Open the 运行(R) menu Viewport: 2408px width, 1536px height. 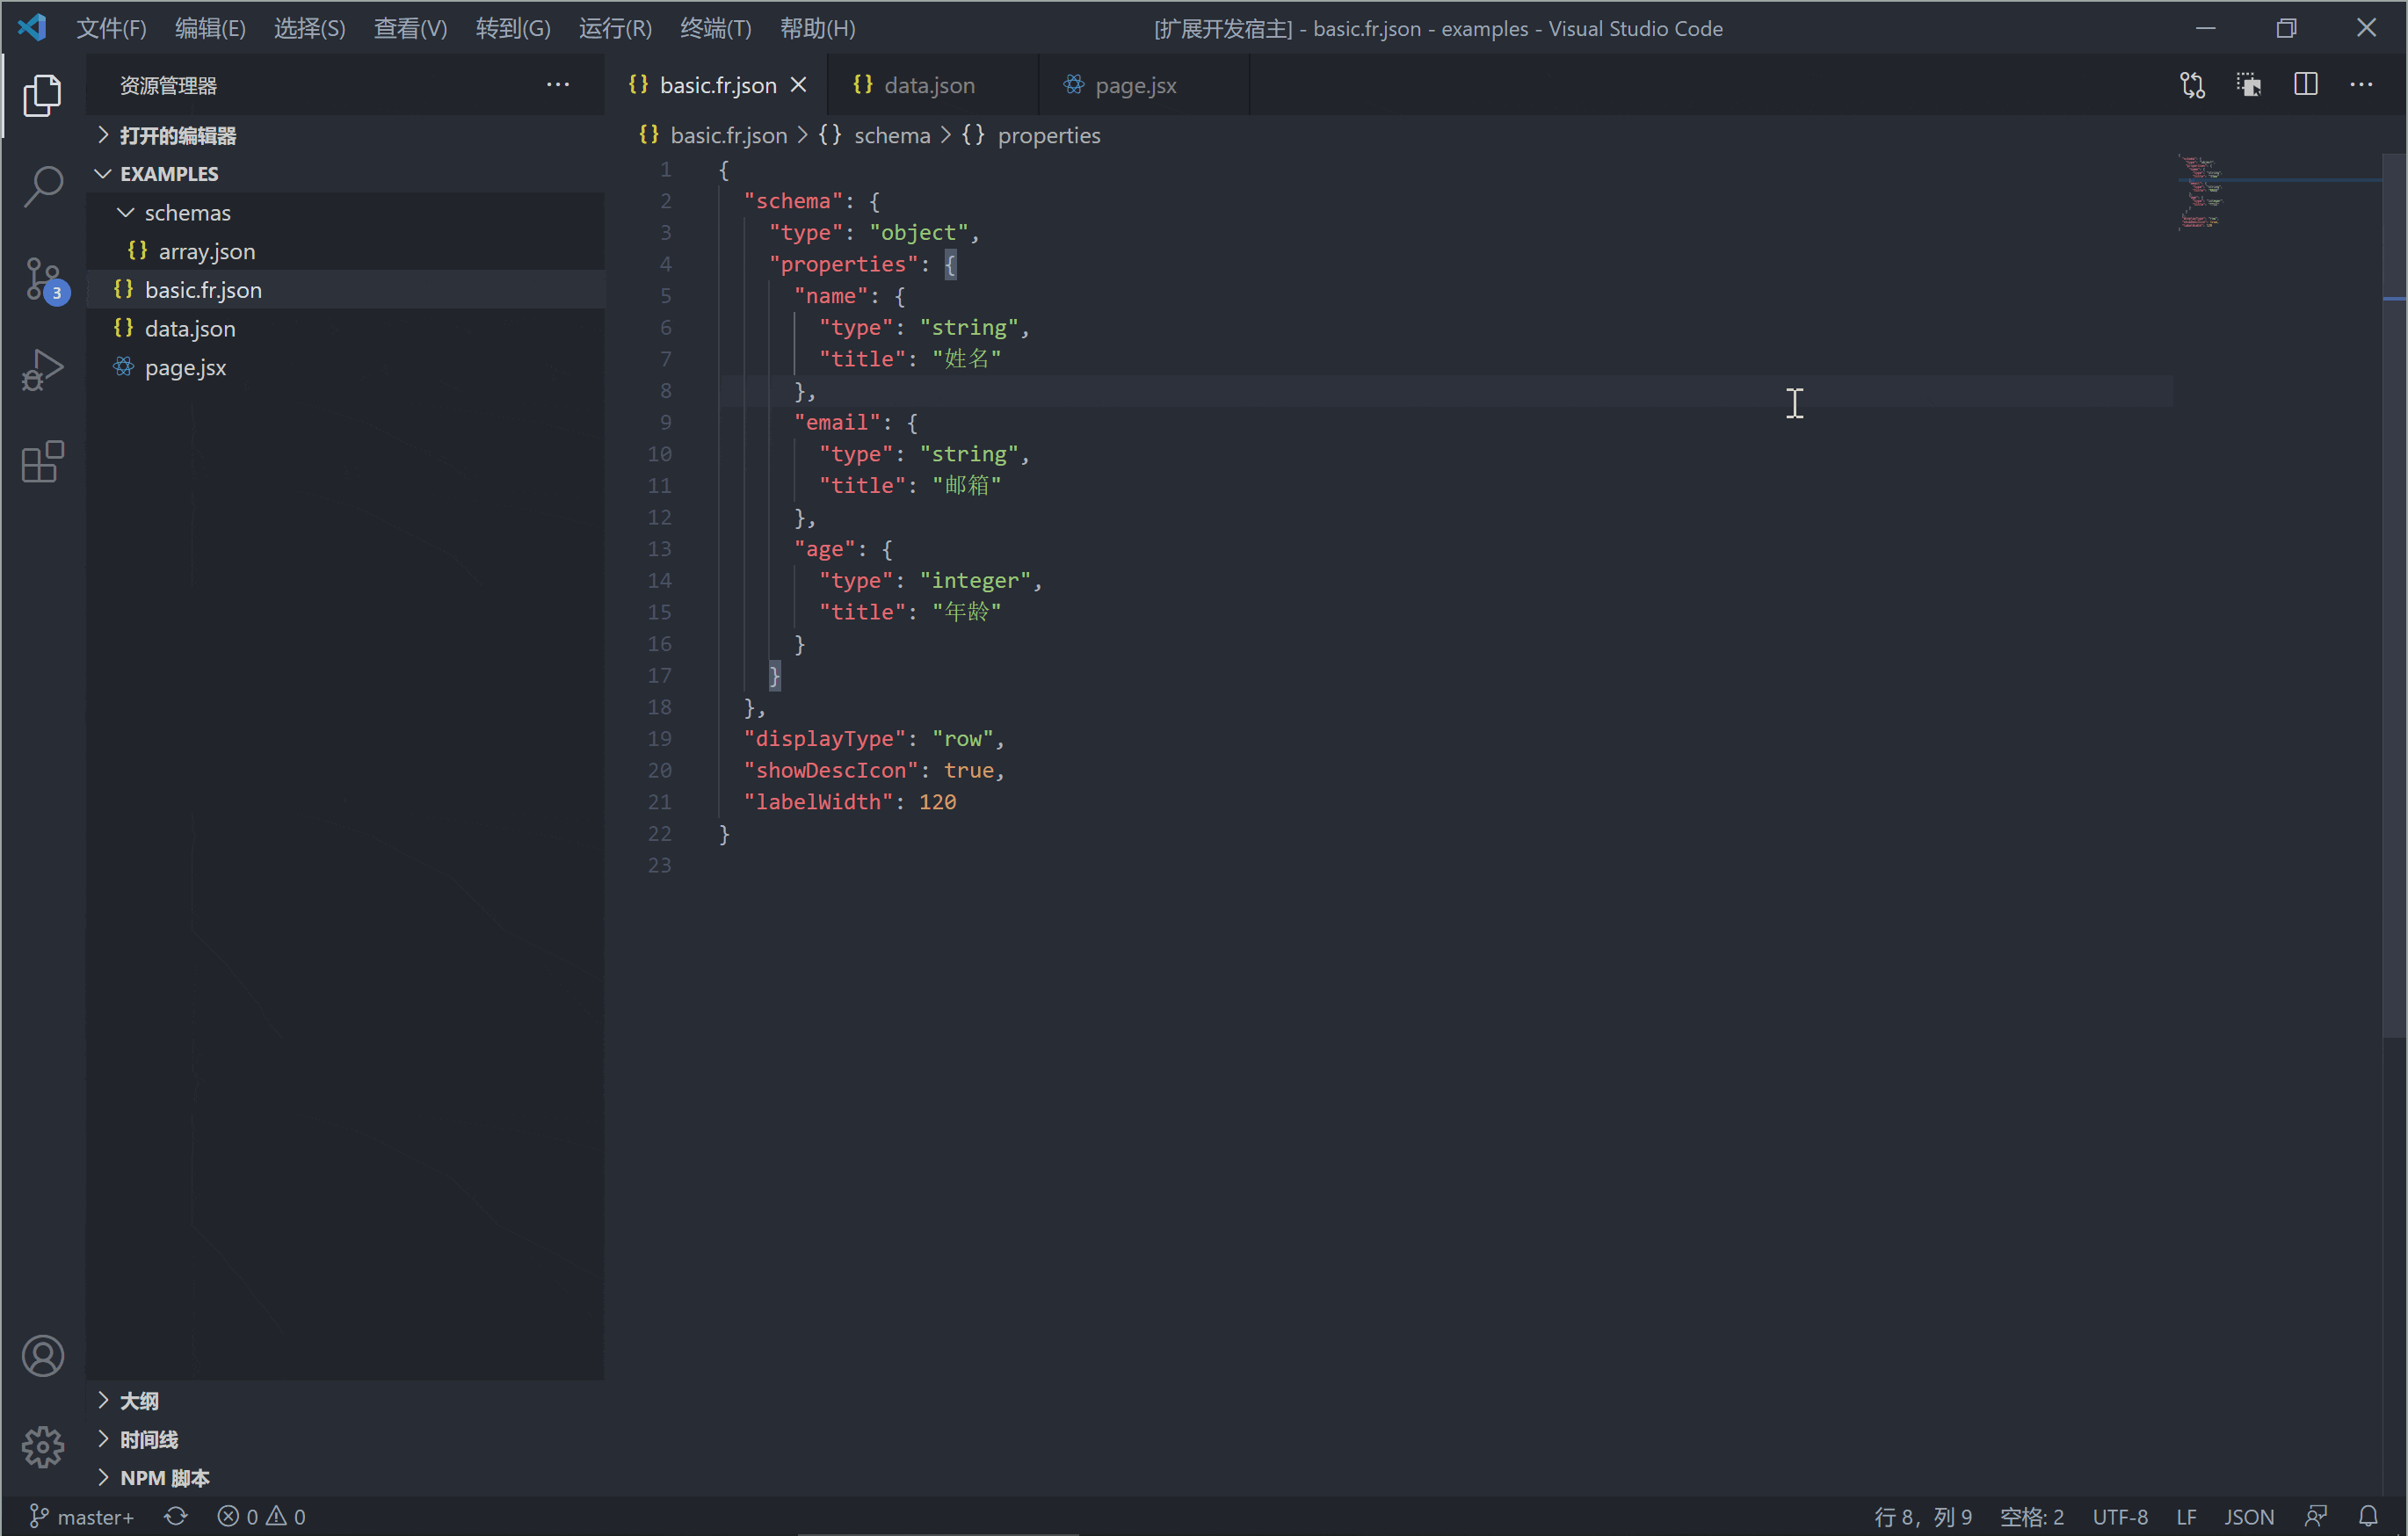pyautogui.click(x=615, y=28)
